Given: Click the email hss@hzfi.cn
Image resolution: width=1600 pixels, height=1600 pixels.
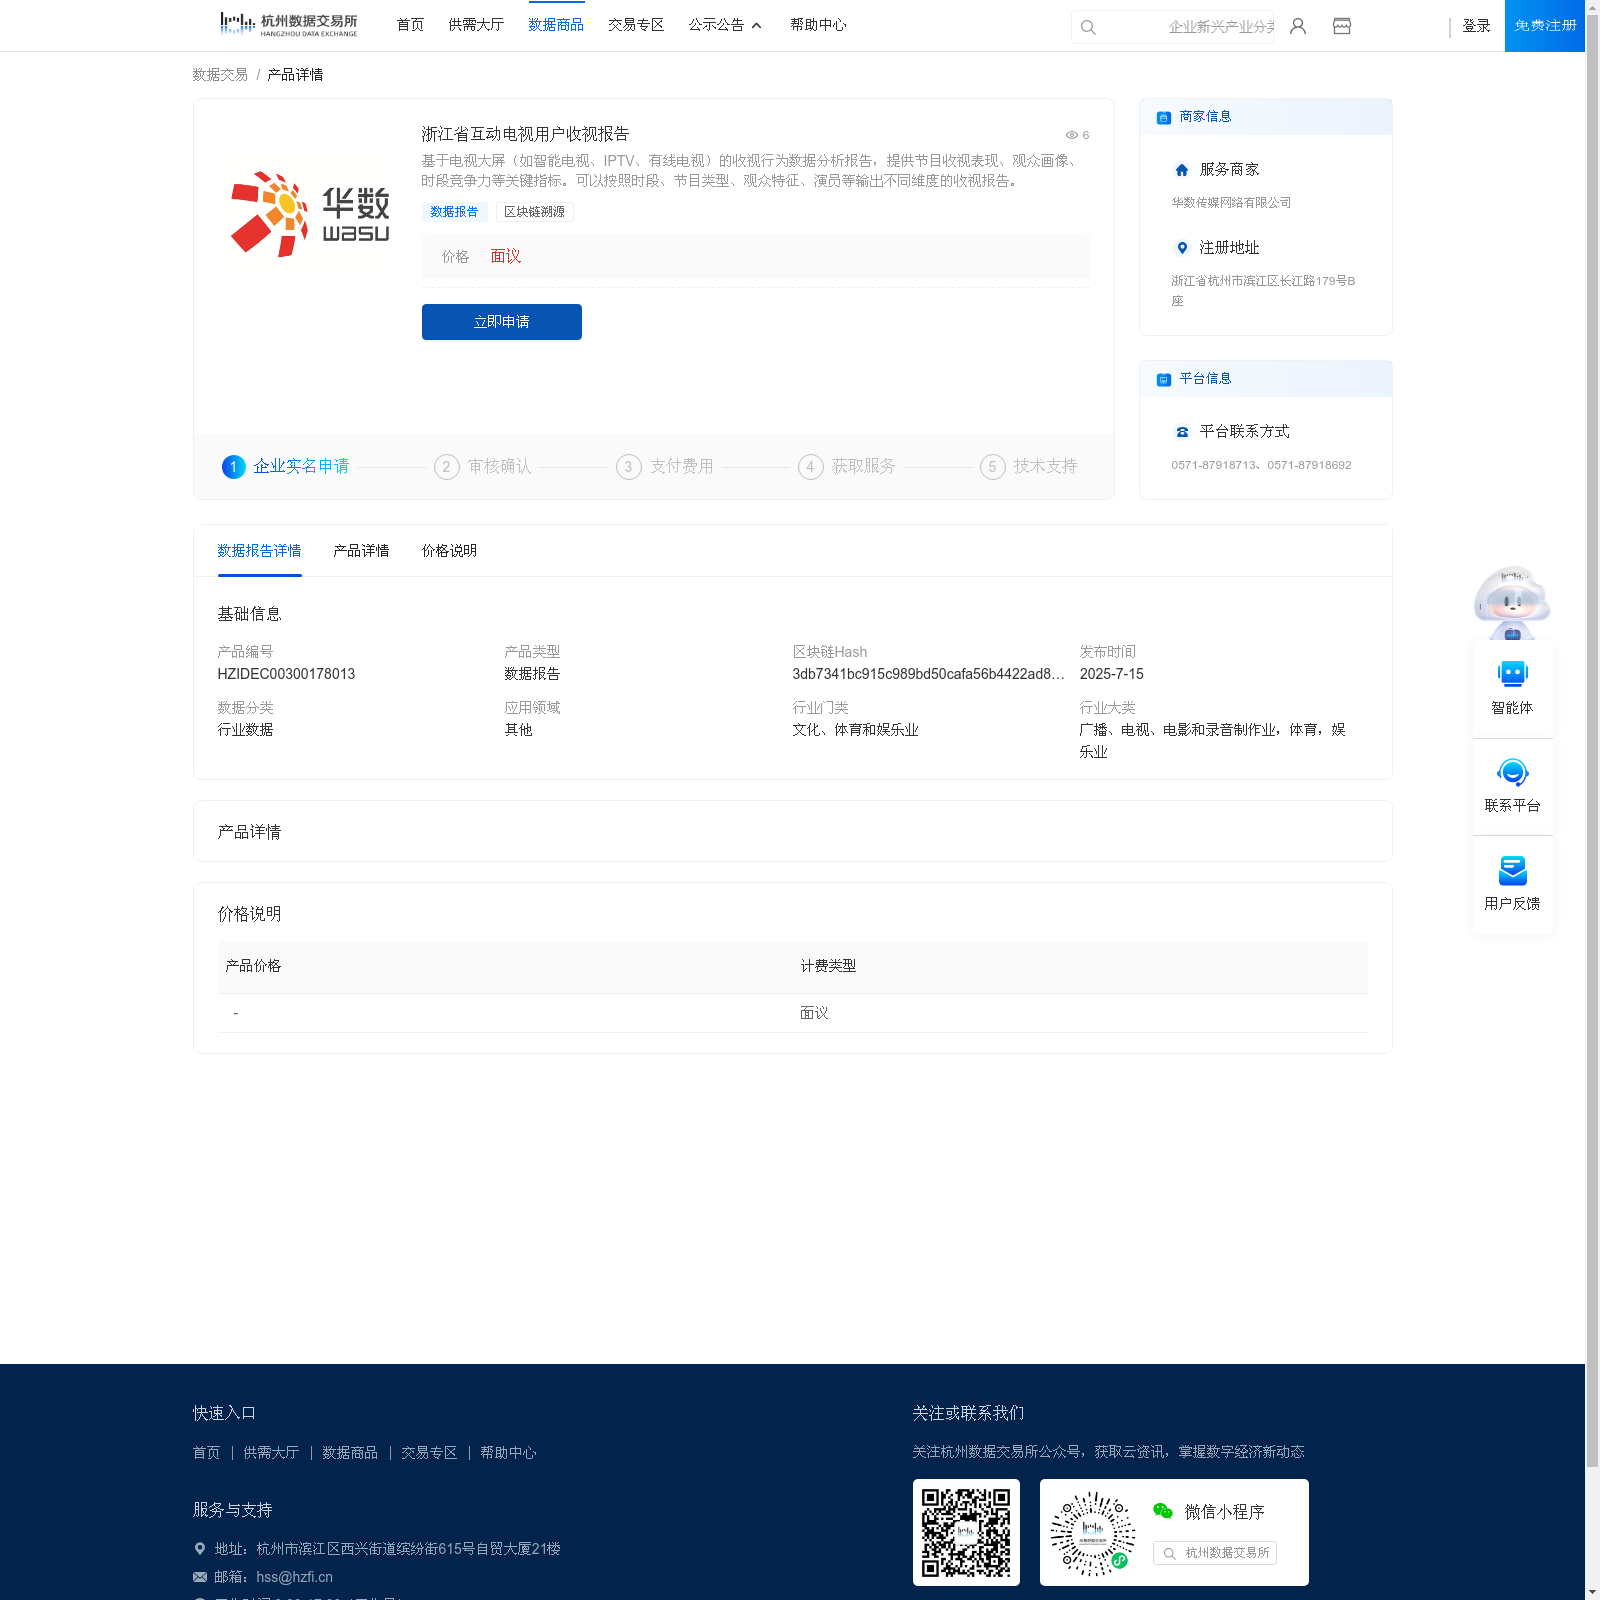Looking at the screenshot, I should click(294, 1577).
